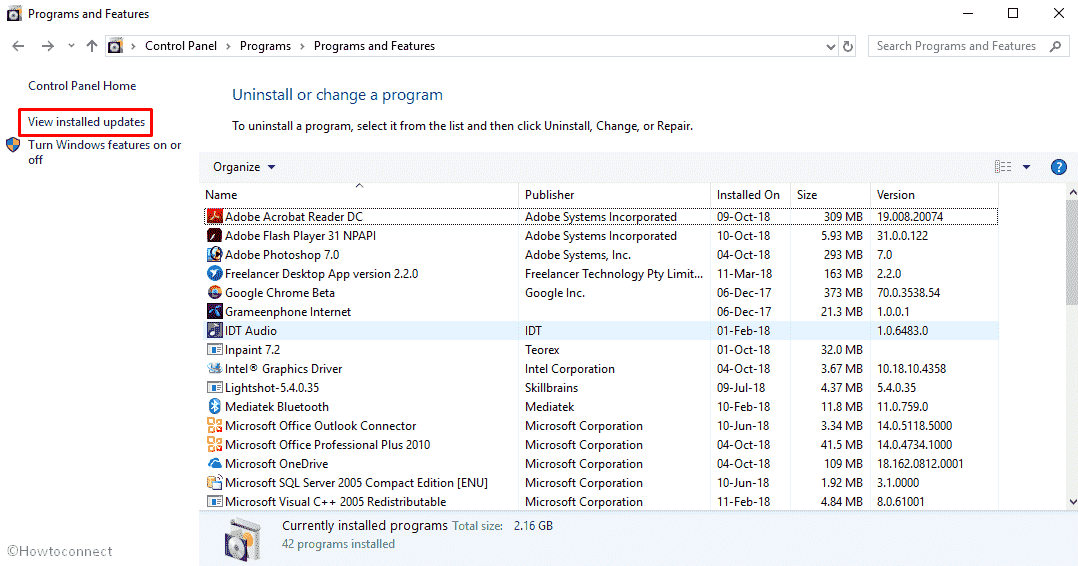Click the Mediatek Bluetooth icon
This screenshot has height=566, width=1078.
click(x=214, y=407)
